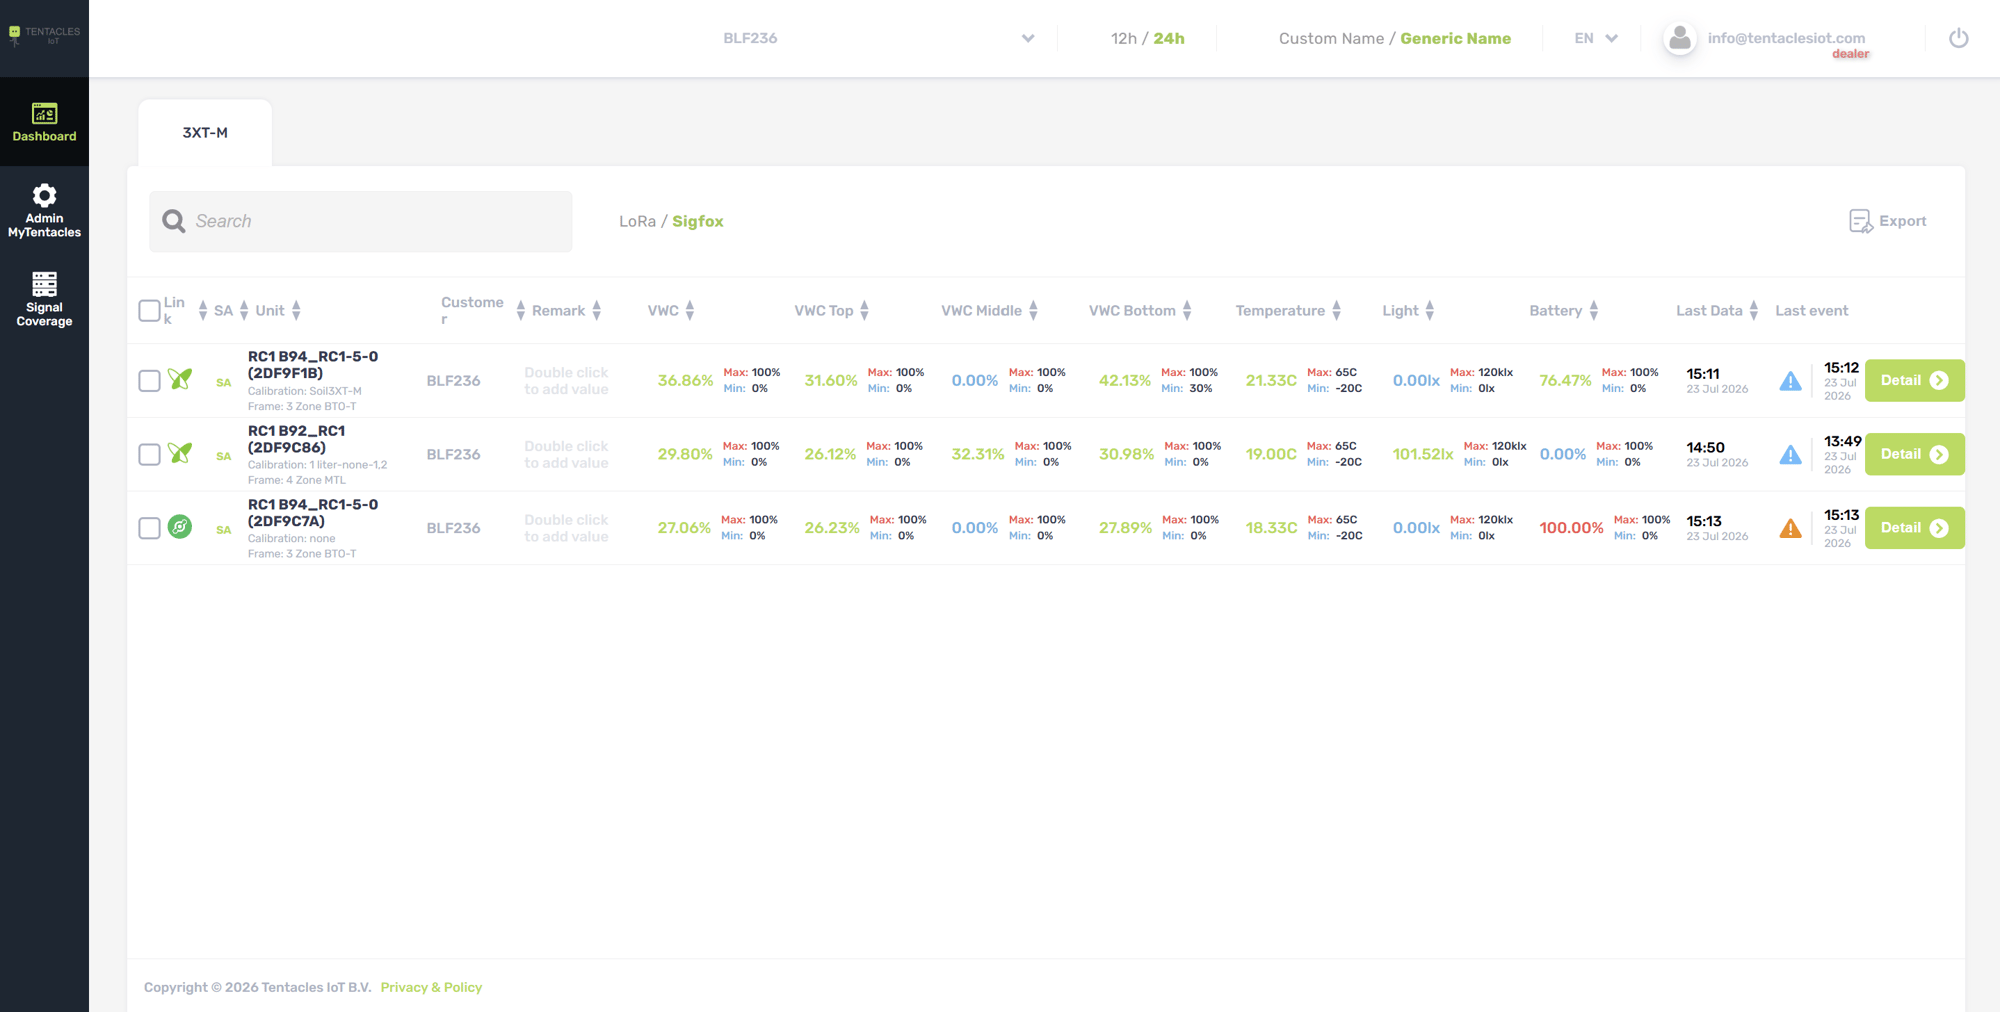The width and height of the screenshot is (2000, 1012).
Task: Click the power logout icon
Action: pyautogui.click(x=1958, y=38)
